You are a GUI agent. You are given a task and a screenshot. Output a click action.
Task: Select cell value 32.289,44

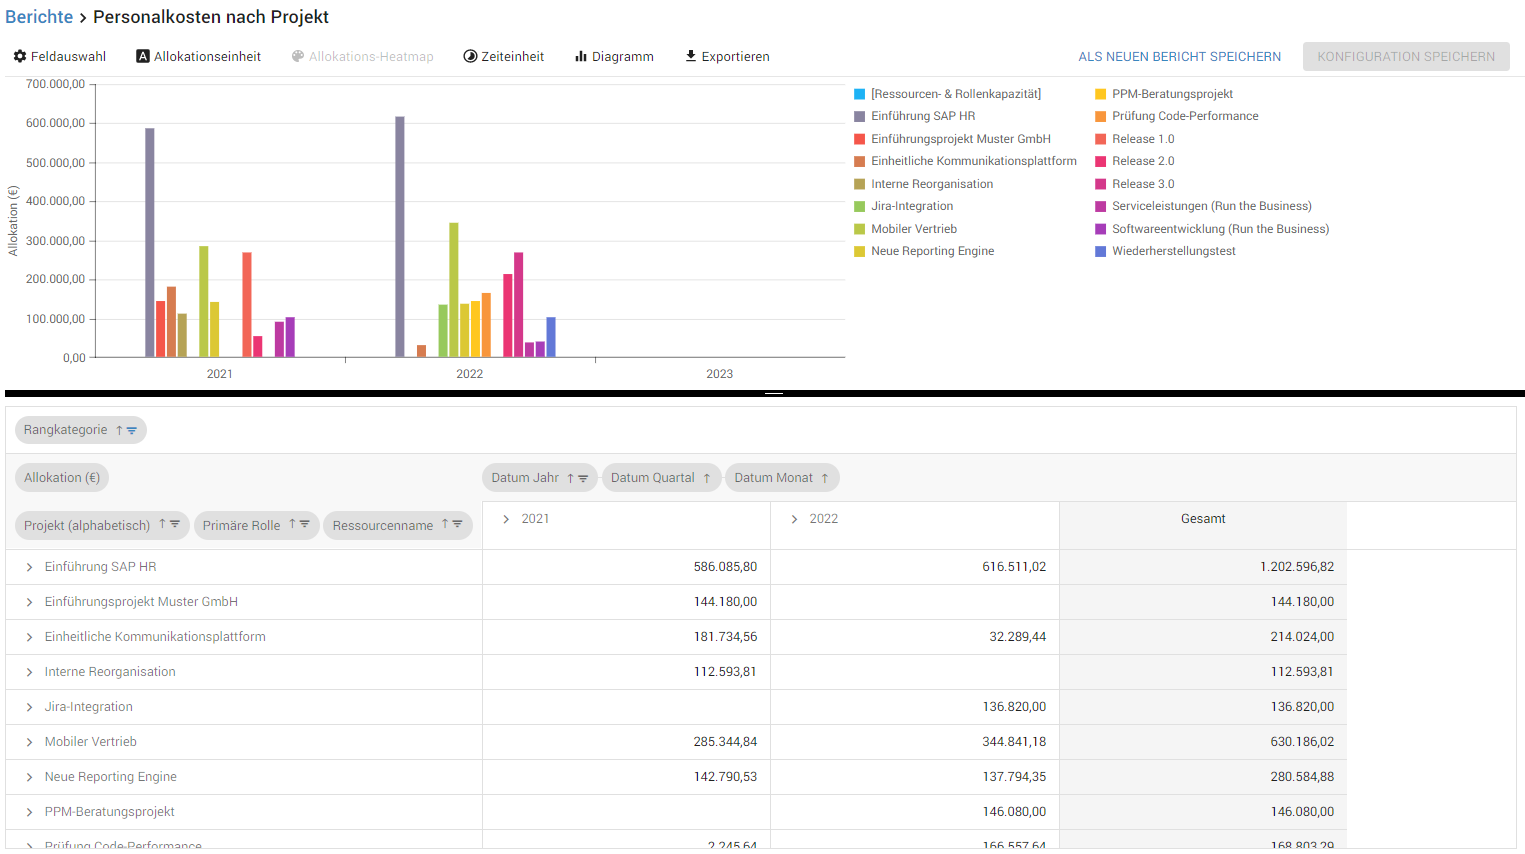point(1018,637)
